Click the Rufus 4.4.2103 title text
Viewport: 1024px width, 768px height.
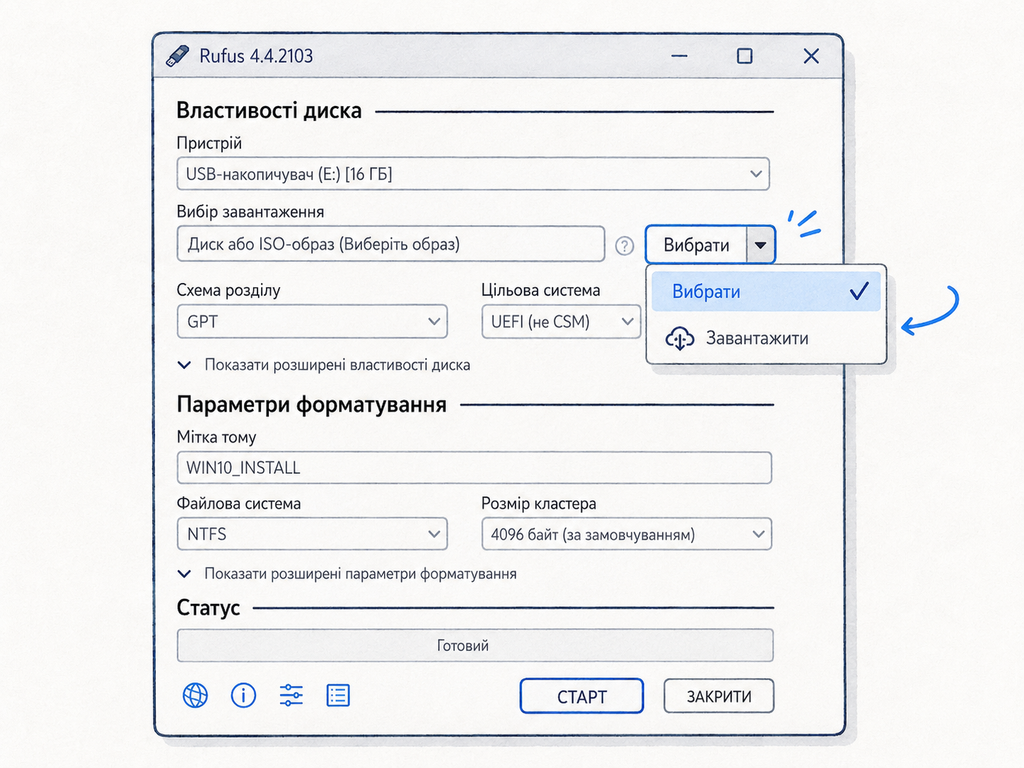[x=256, y=56]
